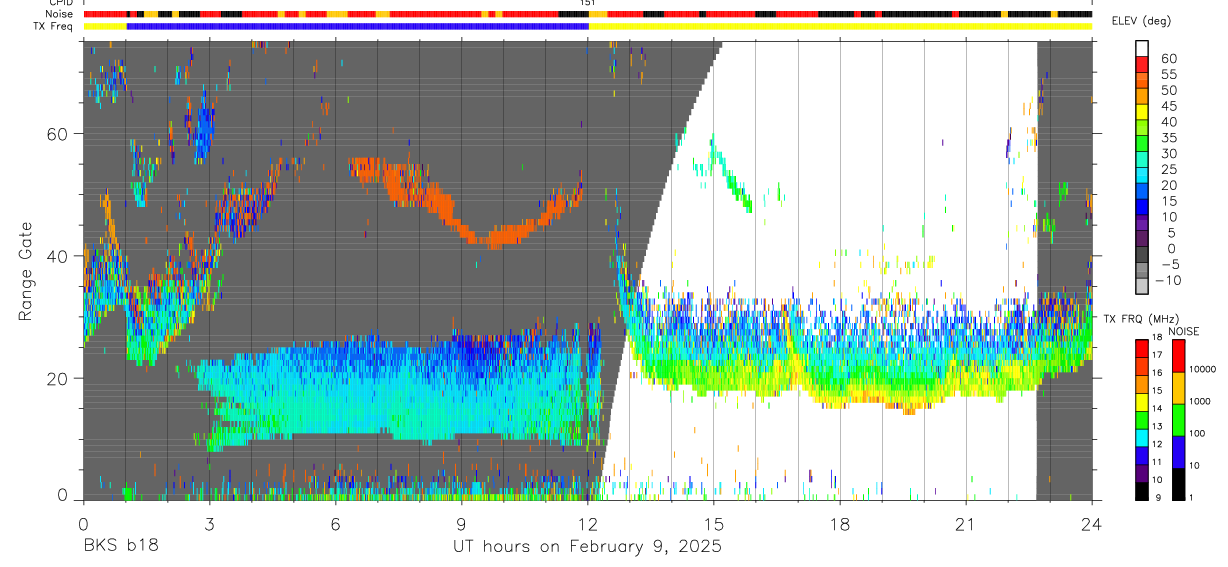This screenshot has height=567, width=1228.
Task: Click the green segment of the NOISE color bar
Action: click(x=1180, y=420)
